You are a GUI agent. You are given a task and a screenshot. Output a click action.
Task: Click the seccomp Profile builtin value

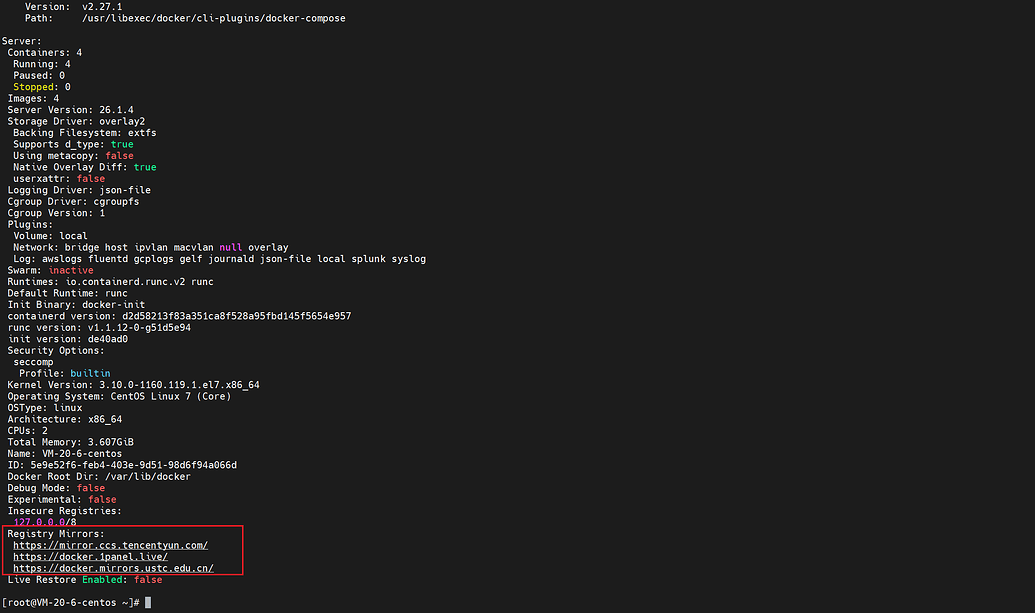pos(91,373)
